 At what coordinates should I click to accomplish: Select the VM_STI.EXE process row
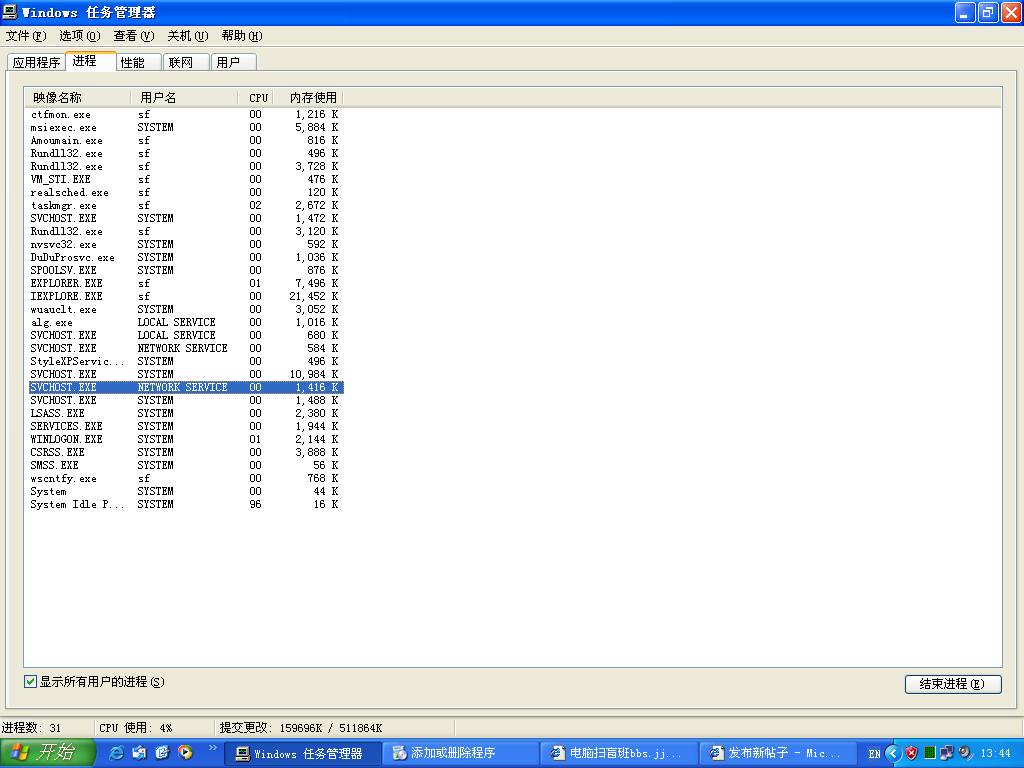pos(185,180)
